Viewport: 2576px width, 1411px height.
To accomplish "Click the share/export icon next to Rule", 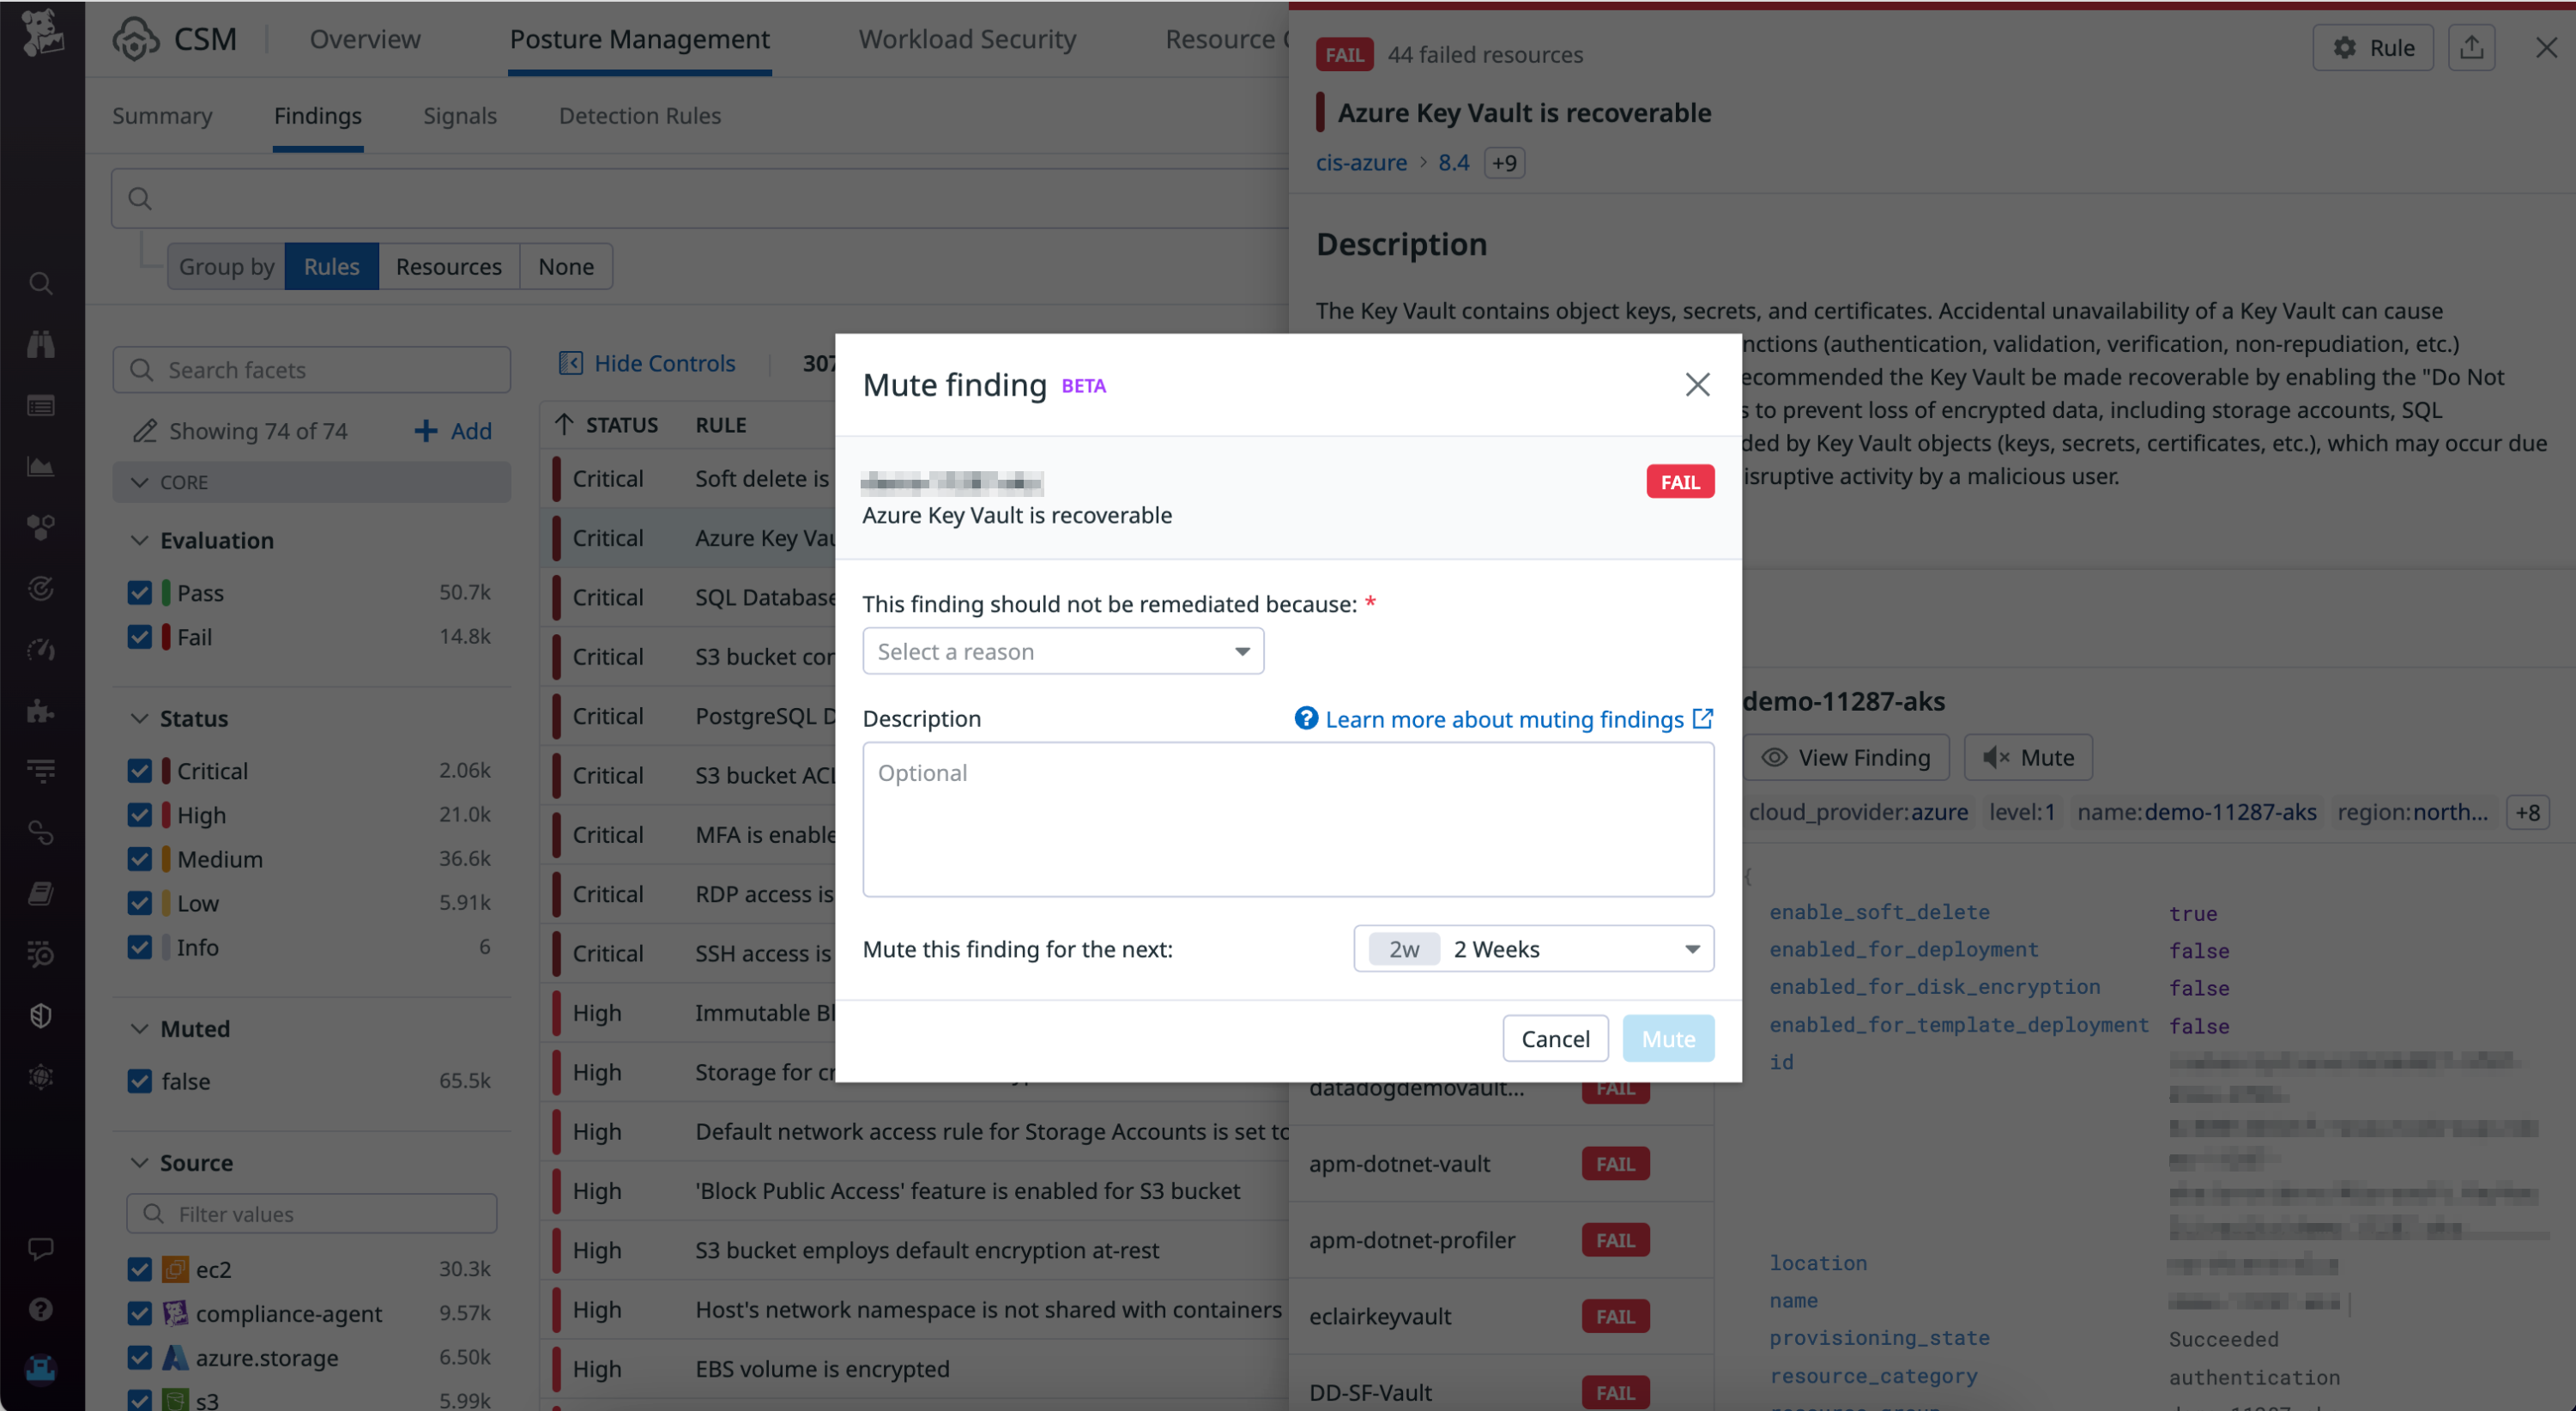I will click(x=2471, y=48).
